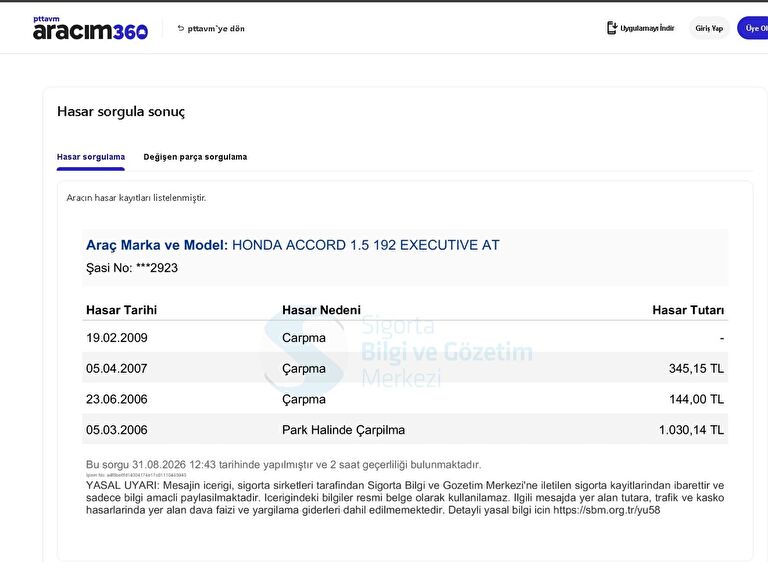Click the amount 1.030,14 TL
This screenshot has width=768, height=562.
692,430
